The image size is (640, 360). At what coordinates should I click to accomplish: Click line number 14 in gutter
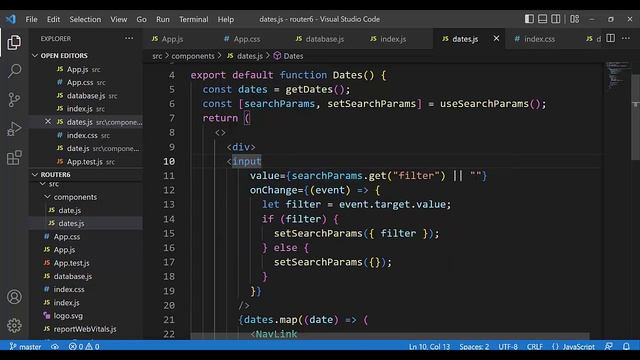click(x=169, y=219)
